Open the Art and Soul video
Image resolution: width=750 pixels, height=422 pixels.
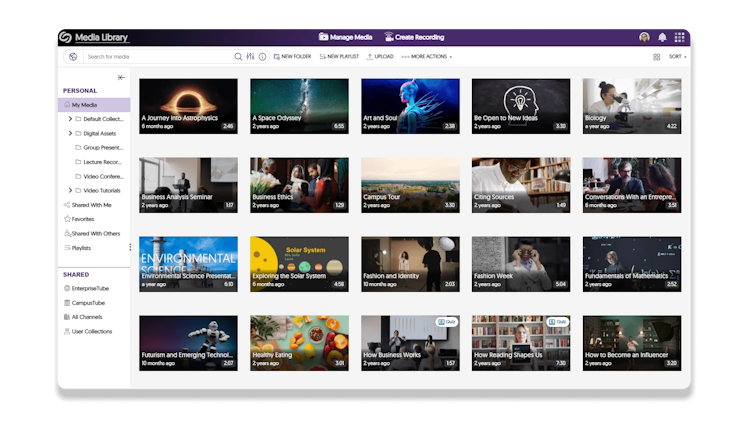pyautogui.click(x=410, y=106)
